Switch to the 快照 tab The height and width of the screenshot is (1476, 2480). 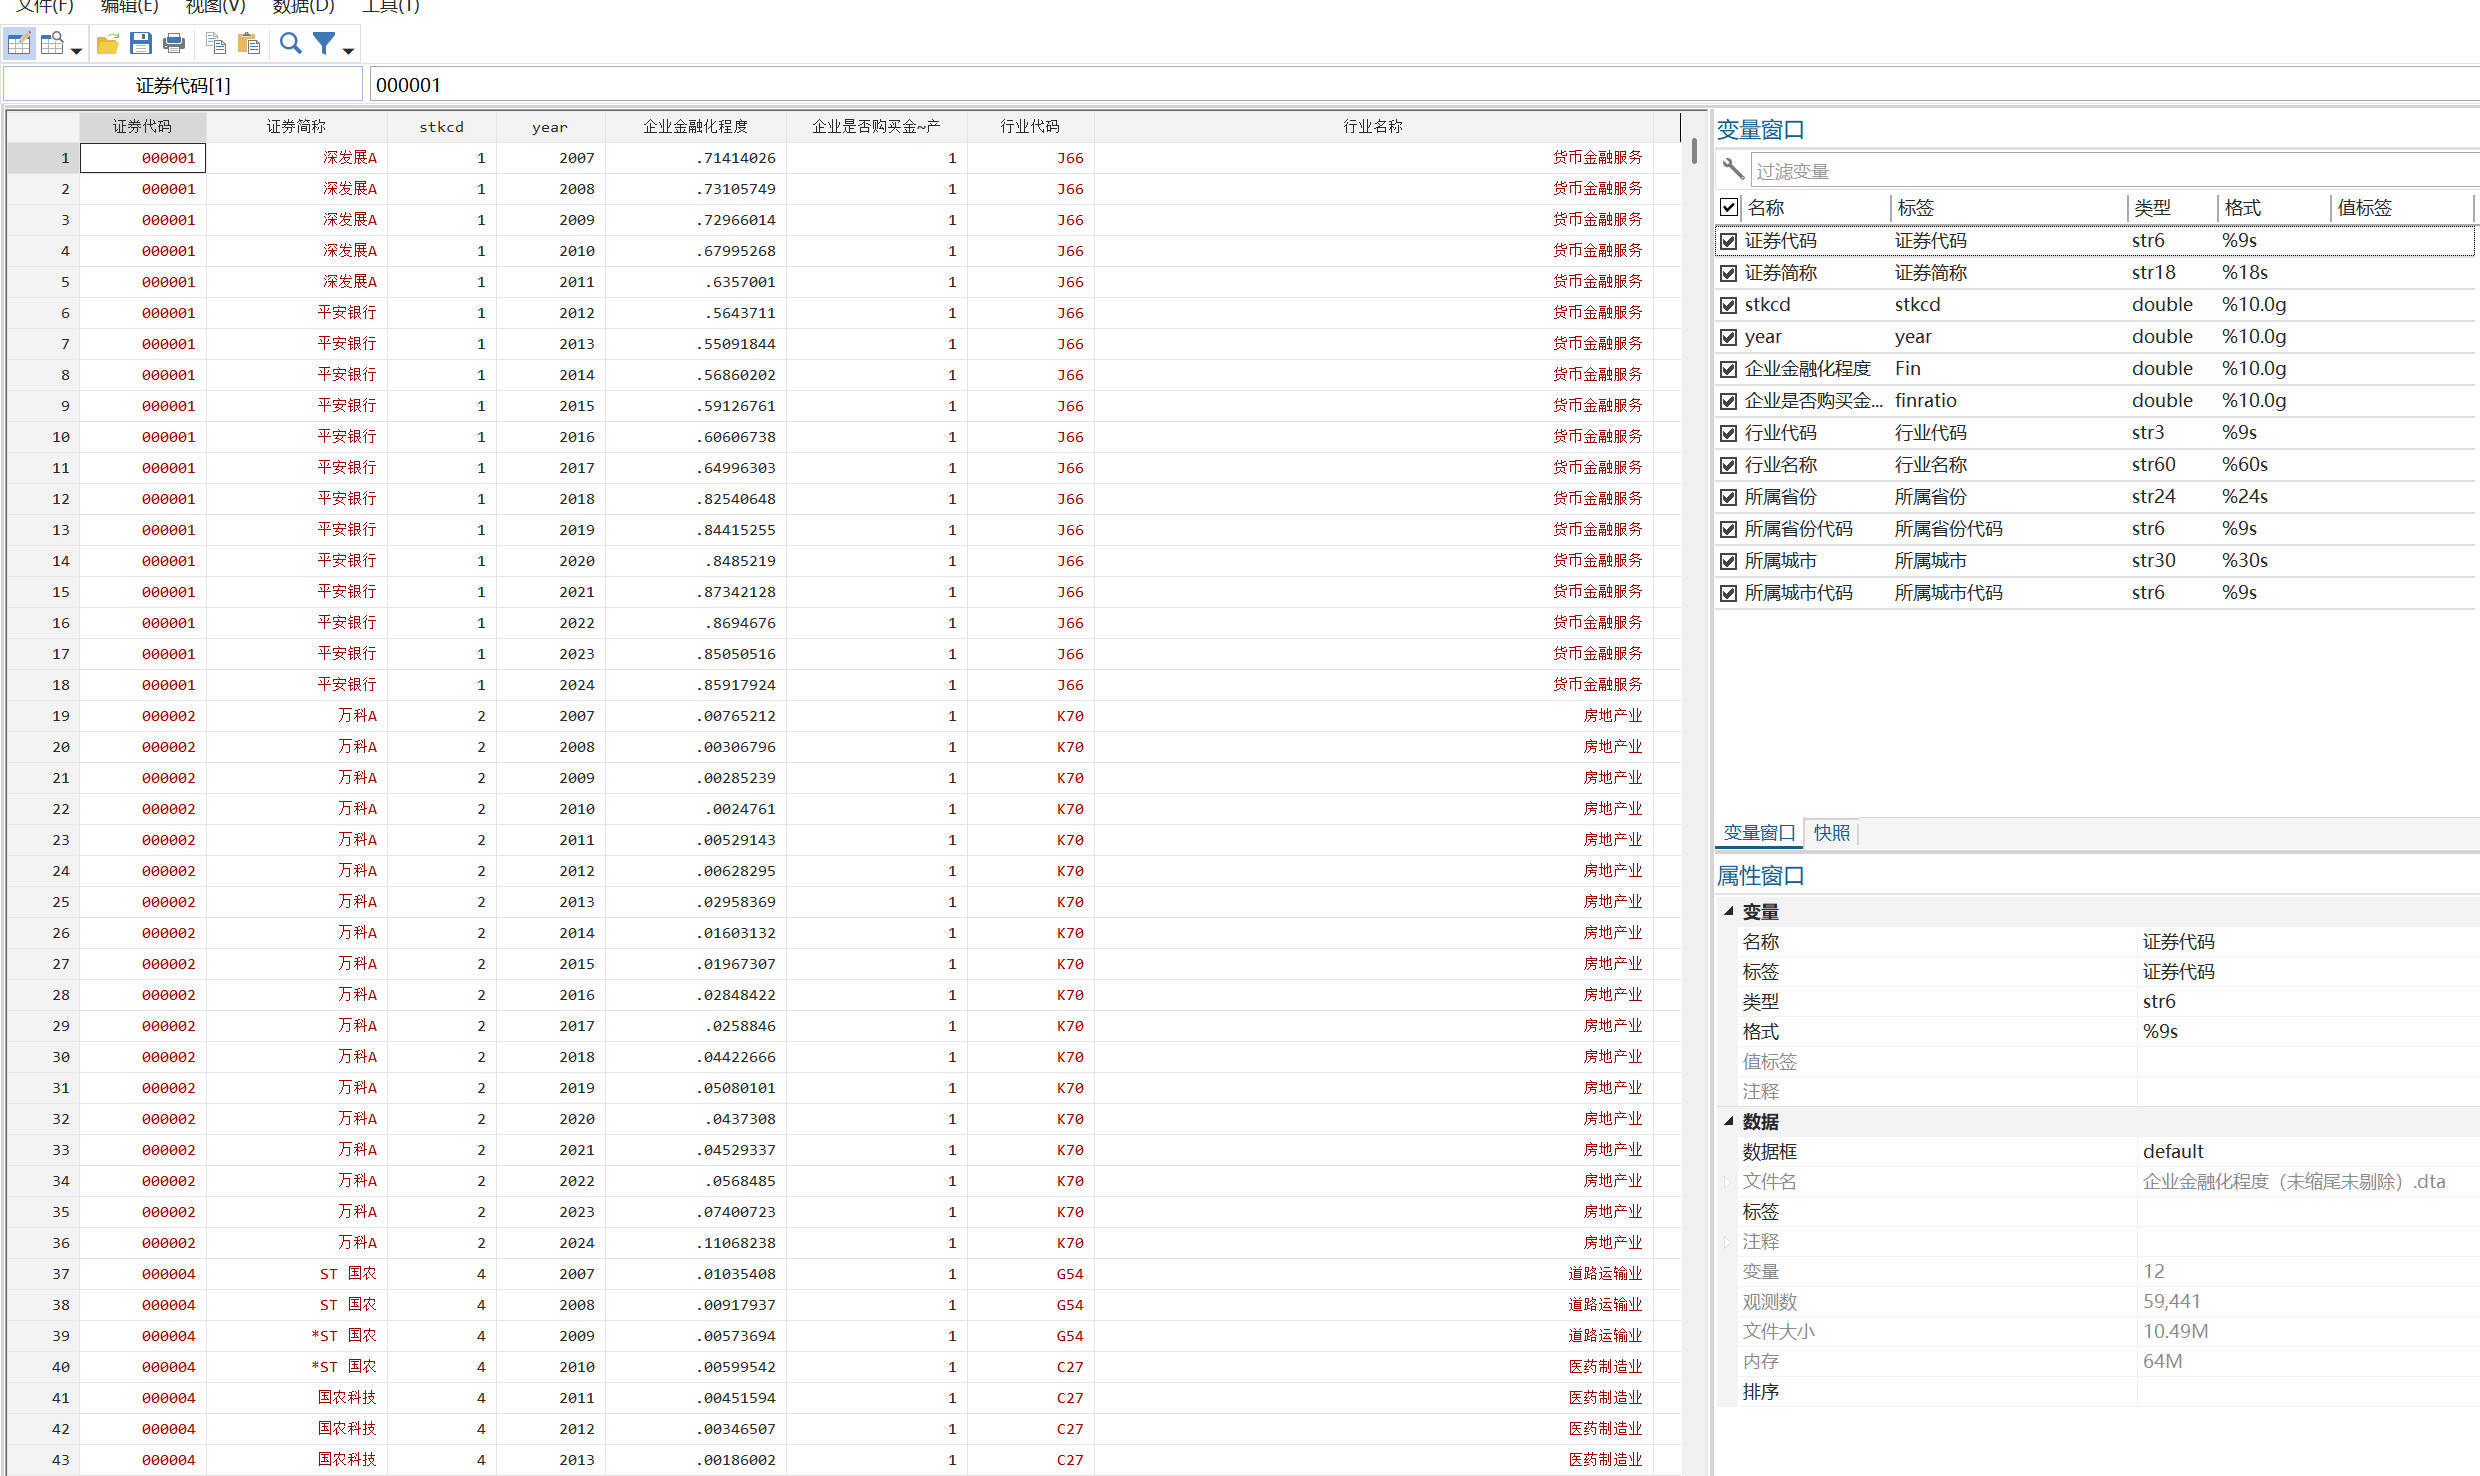click(1831, 833)
